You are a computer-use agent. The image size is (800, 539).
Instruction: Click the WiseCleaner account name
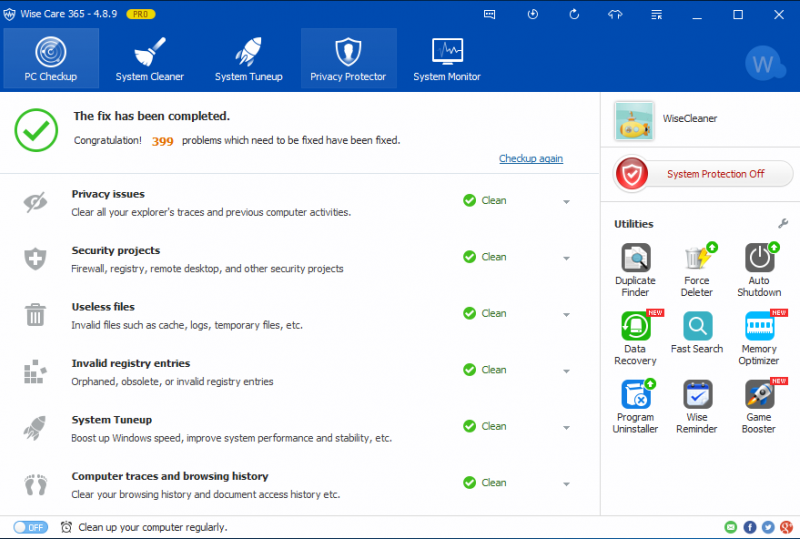pyautogui.click(x=690, y=118)
